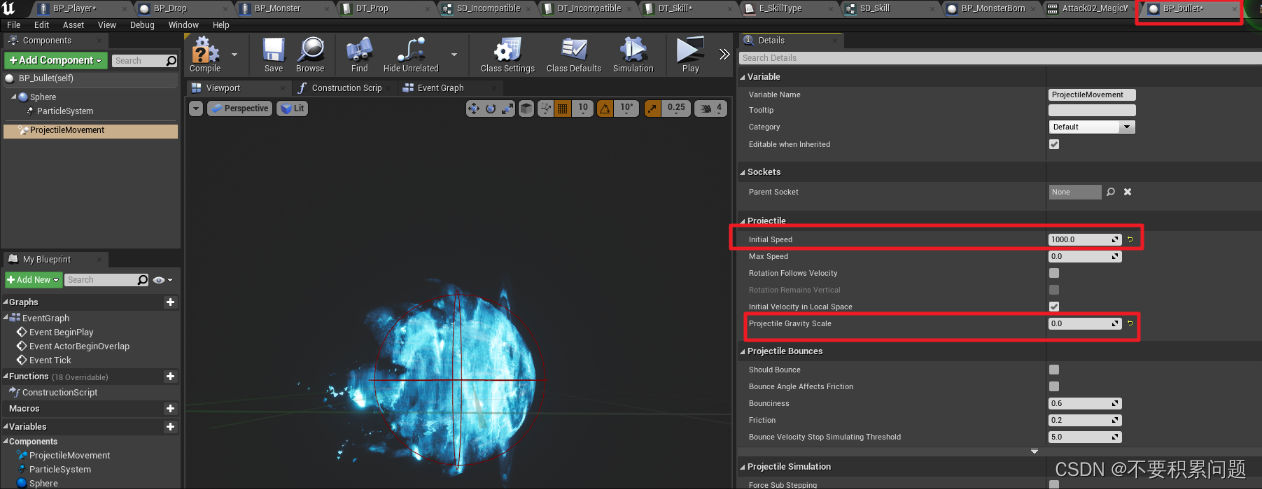
Task: Open the Find tool in the toolbar
Action: (360, 53)
